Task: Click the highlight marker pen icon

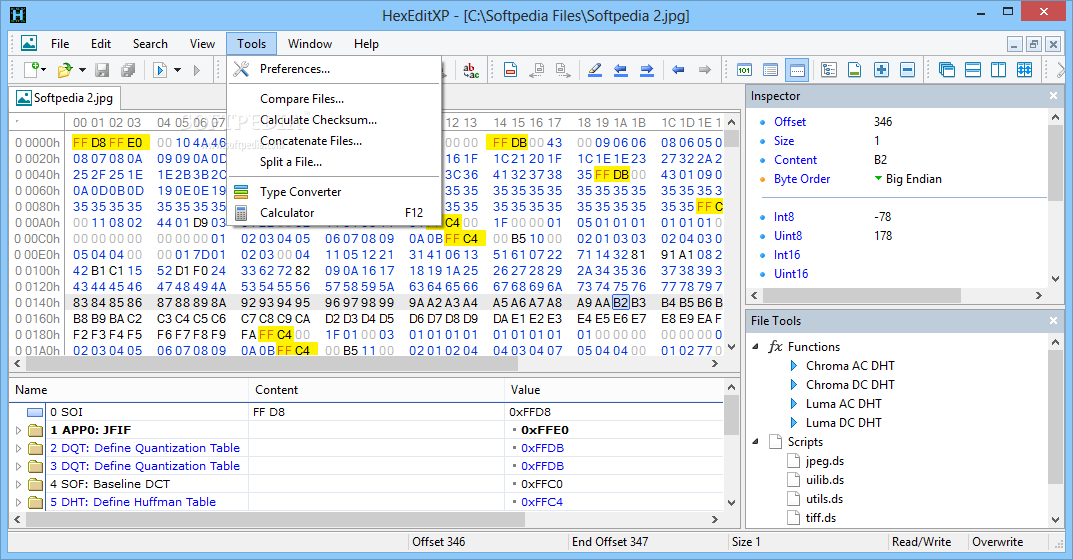Action: (x=595, y=69)
